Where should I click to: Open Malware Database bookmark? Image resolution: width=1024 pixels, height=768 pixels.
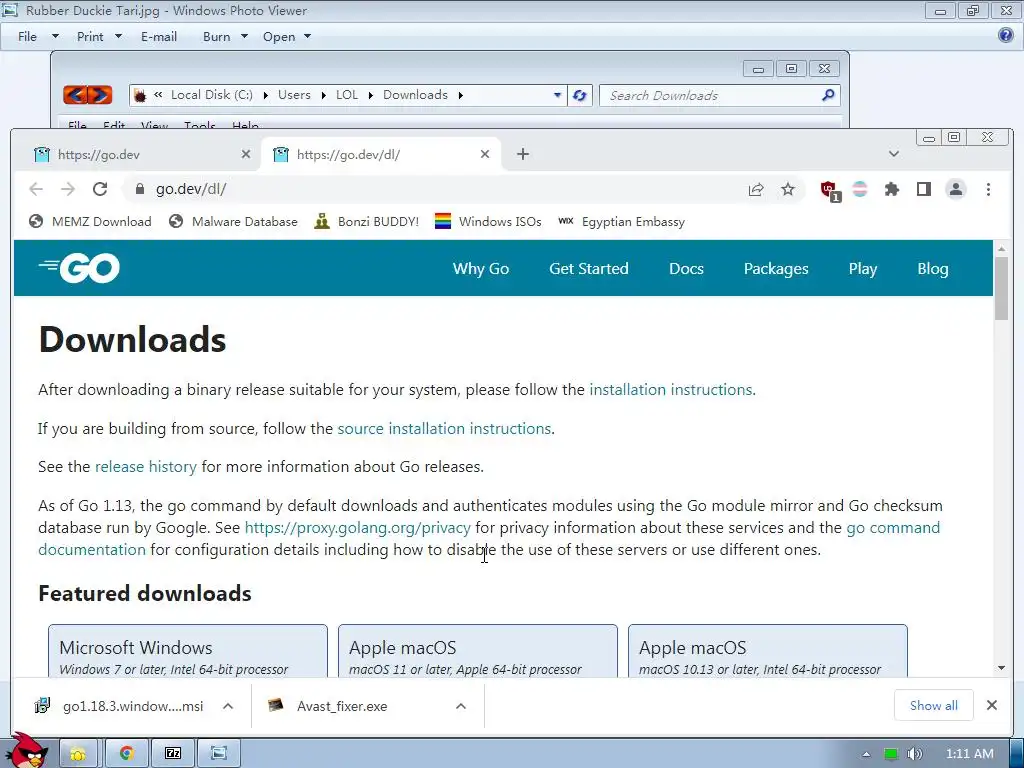click(x=233, y=221)
